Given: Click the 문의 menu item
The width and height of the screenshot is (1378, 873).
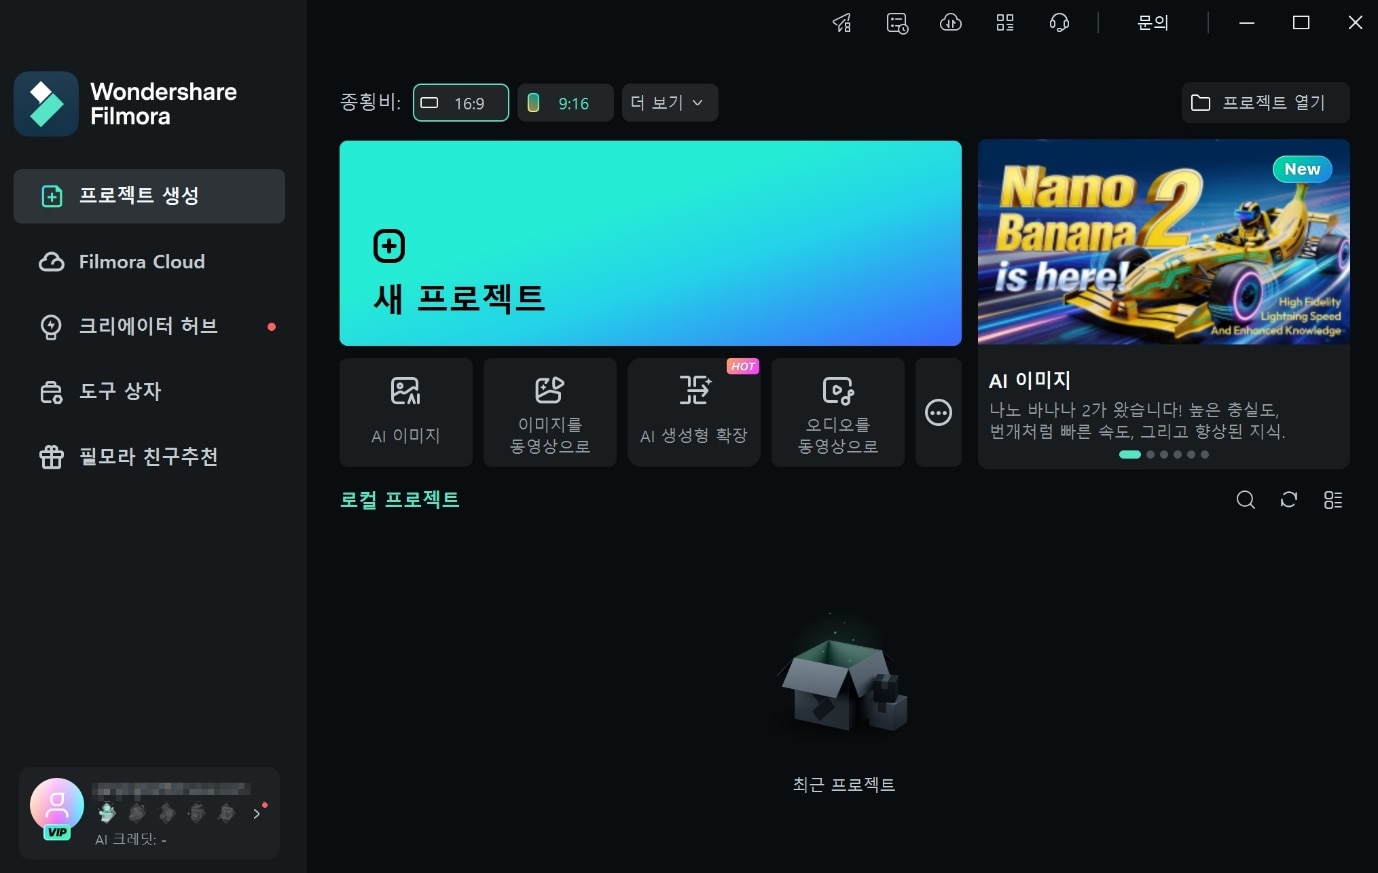Looking at the screenshot, I should coord(1153,22).
